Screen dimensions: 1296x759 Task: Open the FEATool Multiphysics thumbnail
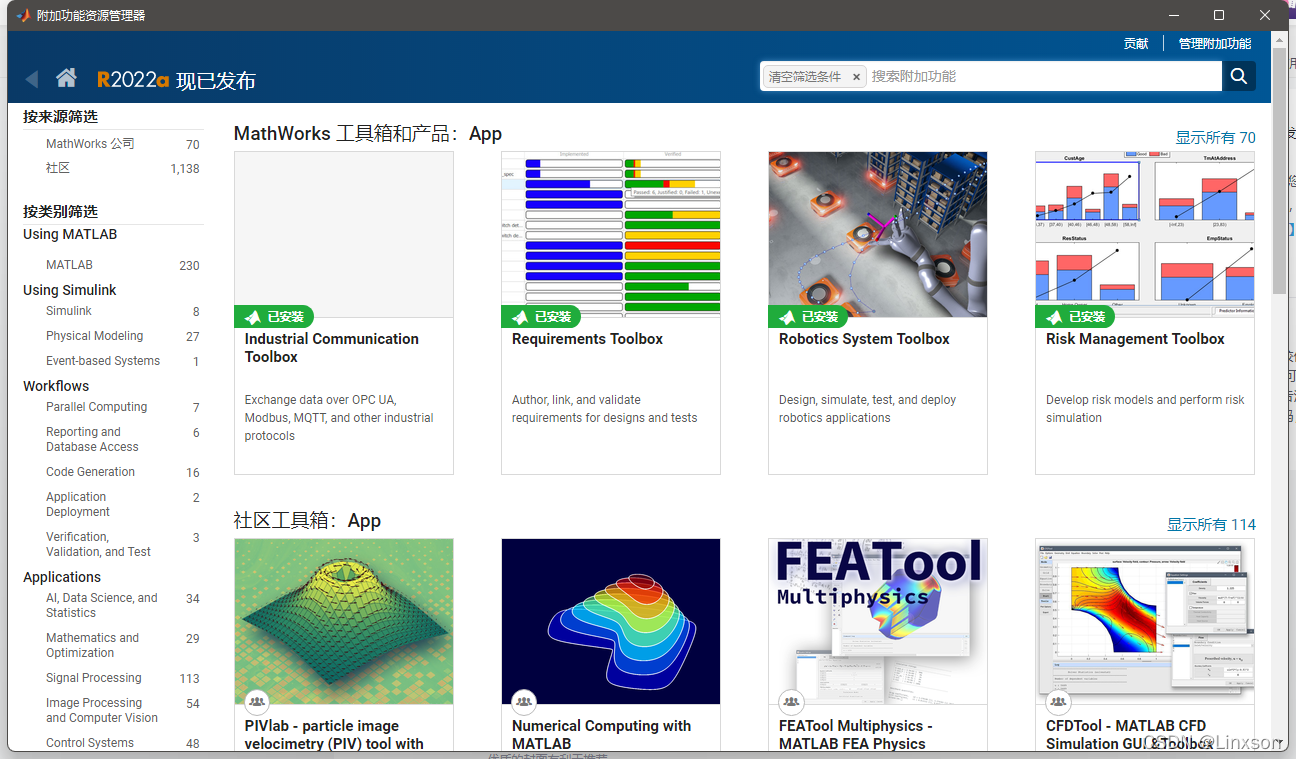[x=878, y=621]
